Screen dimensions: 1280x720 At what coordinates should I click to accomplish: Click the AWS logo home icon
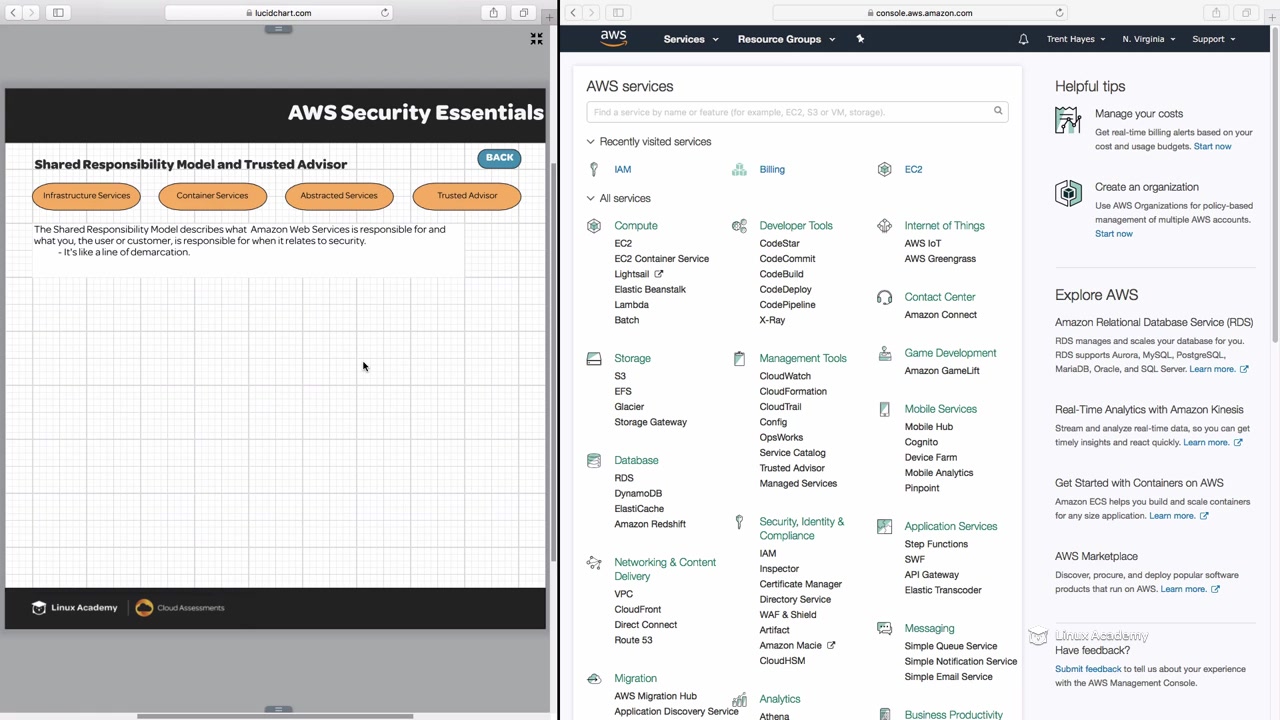coord(613,38)
